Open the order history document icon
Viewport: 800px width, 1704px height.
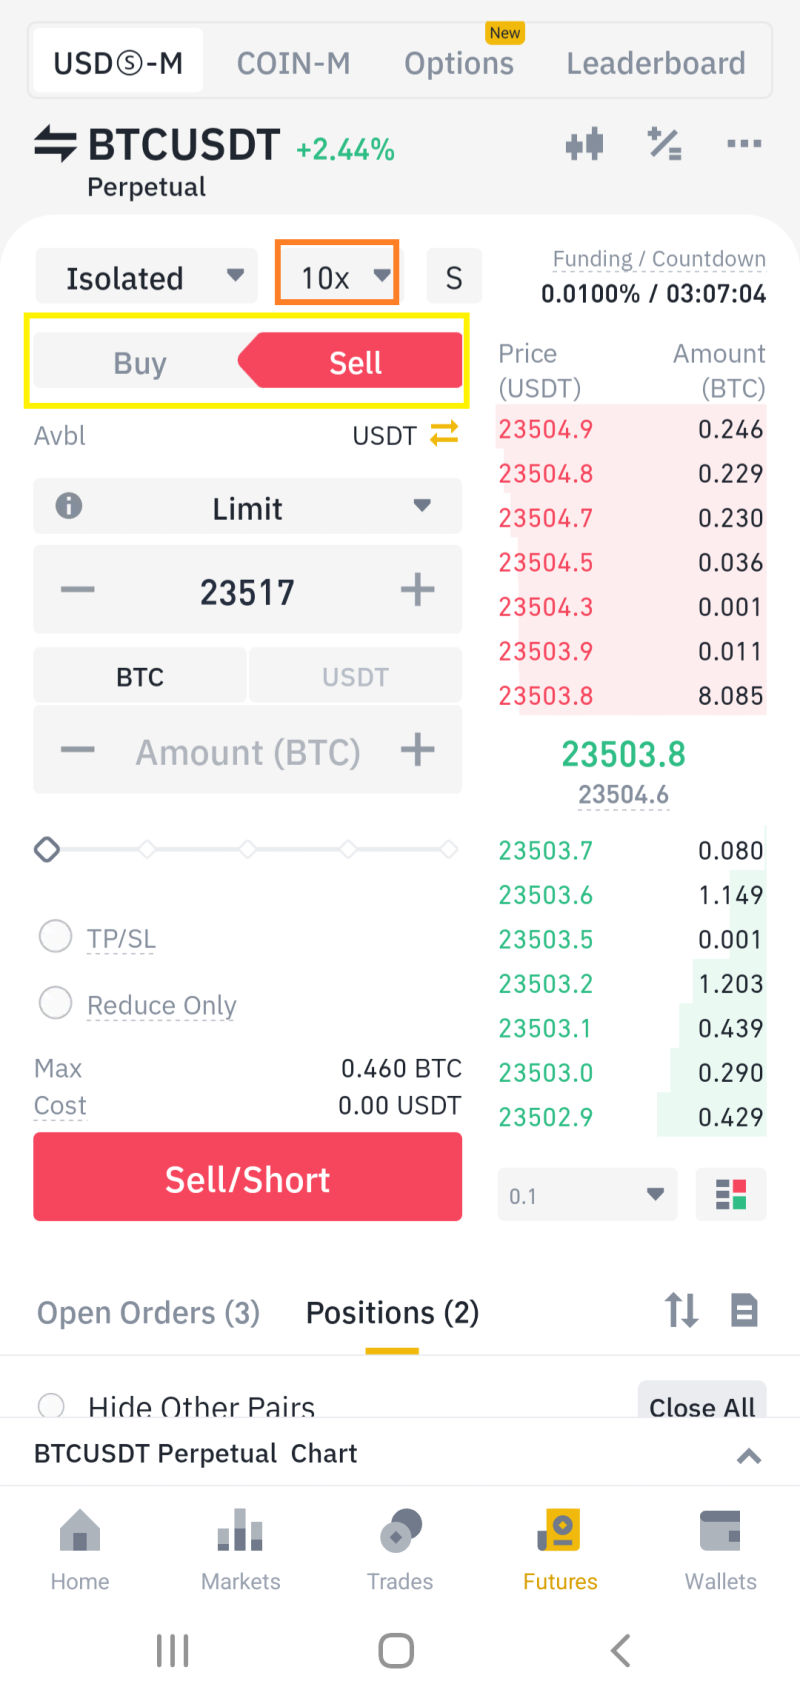coord(744,1310)
